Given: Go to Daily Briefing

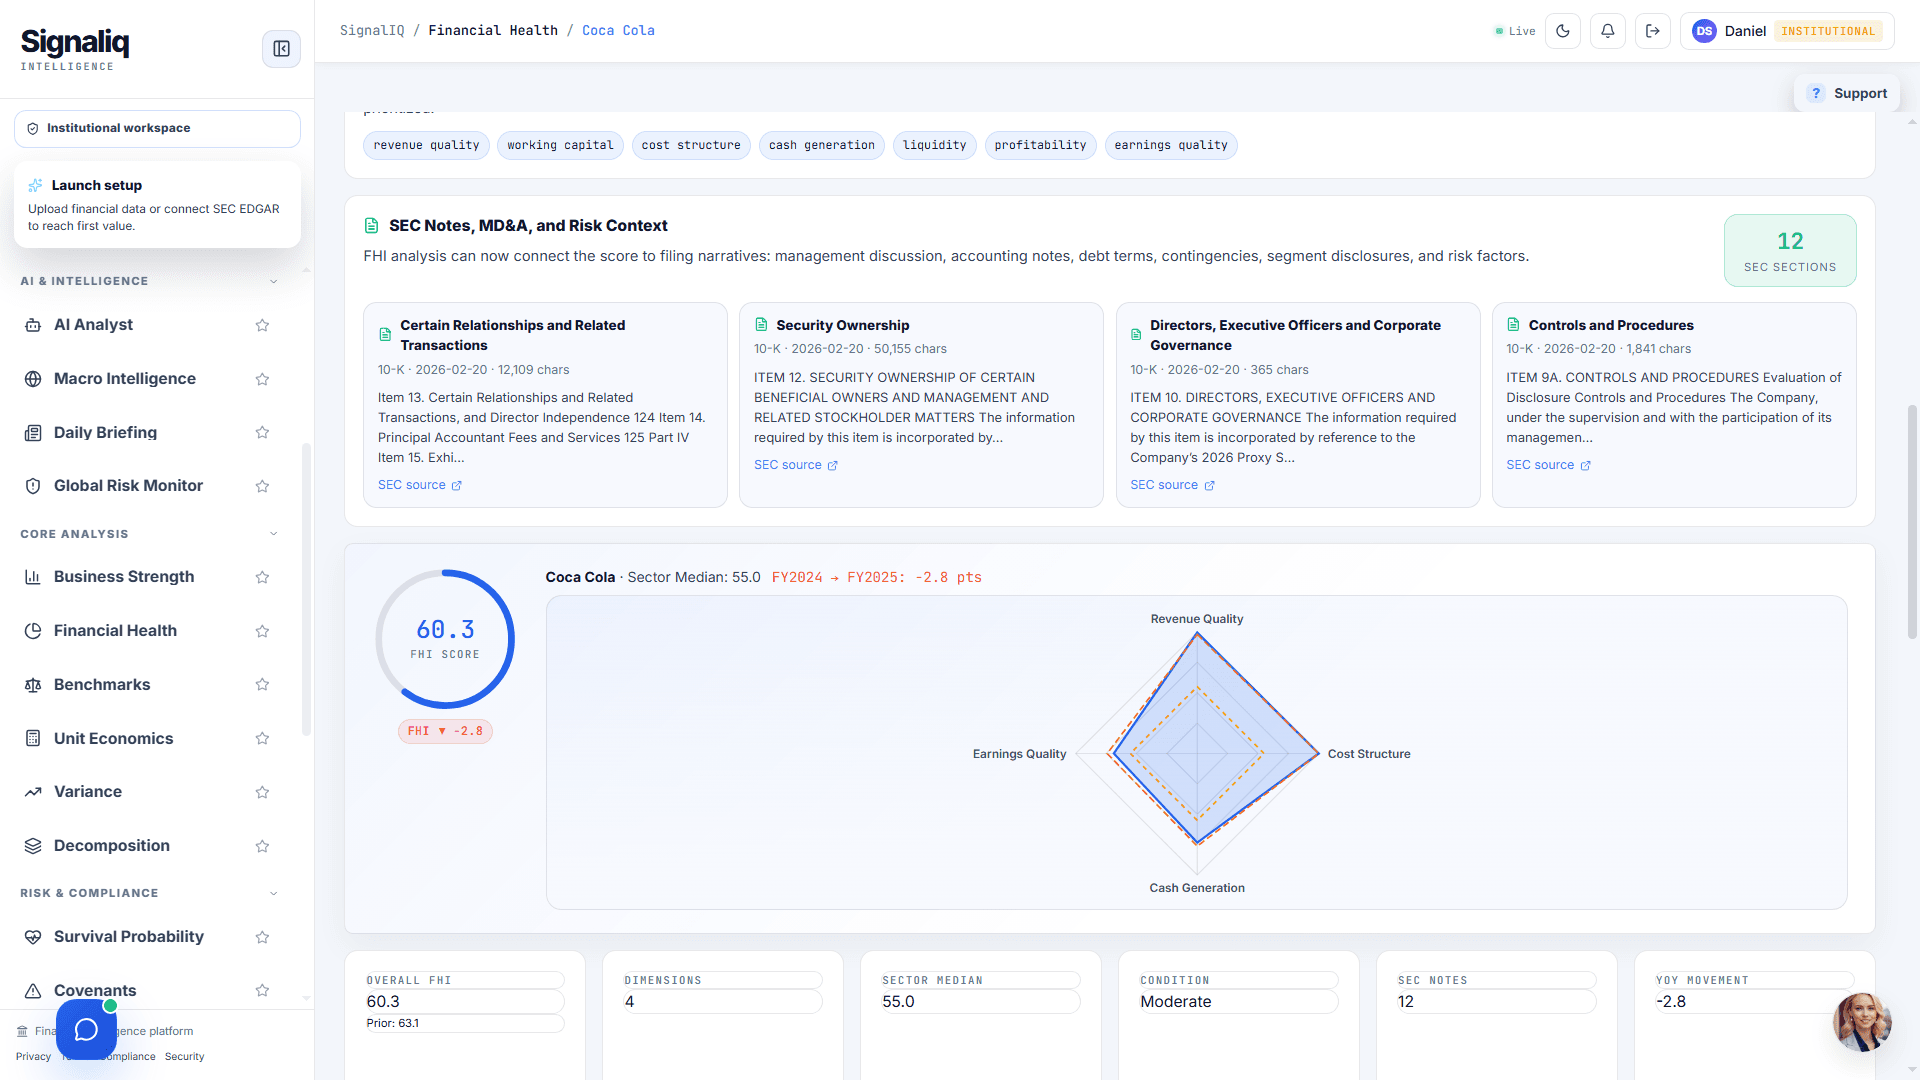Looking at the screenshot, I should tap(105, 433).
